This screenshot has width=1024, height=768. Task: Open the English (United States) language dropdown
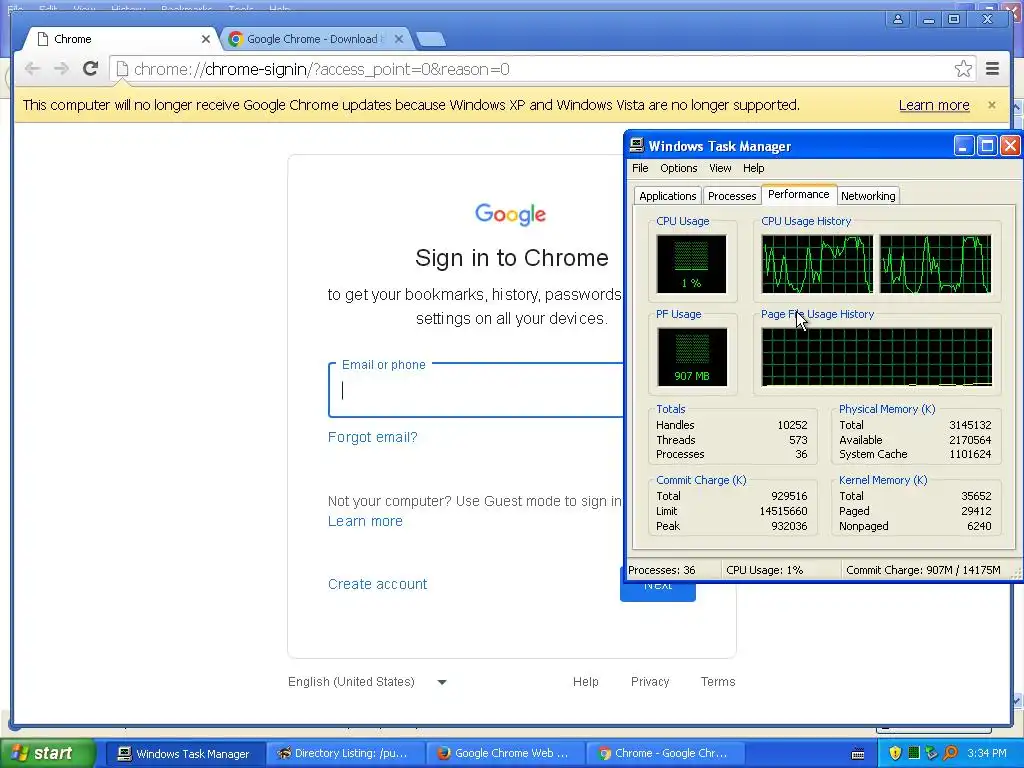tap(367, 682)
